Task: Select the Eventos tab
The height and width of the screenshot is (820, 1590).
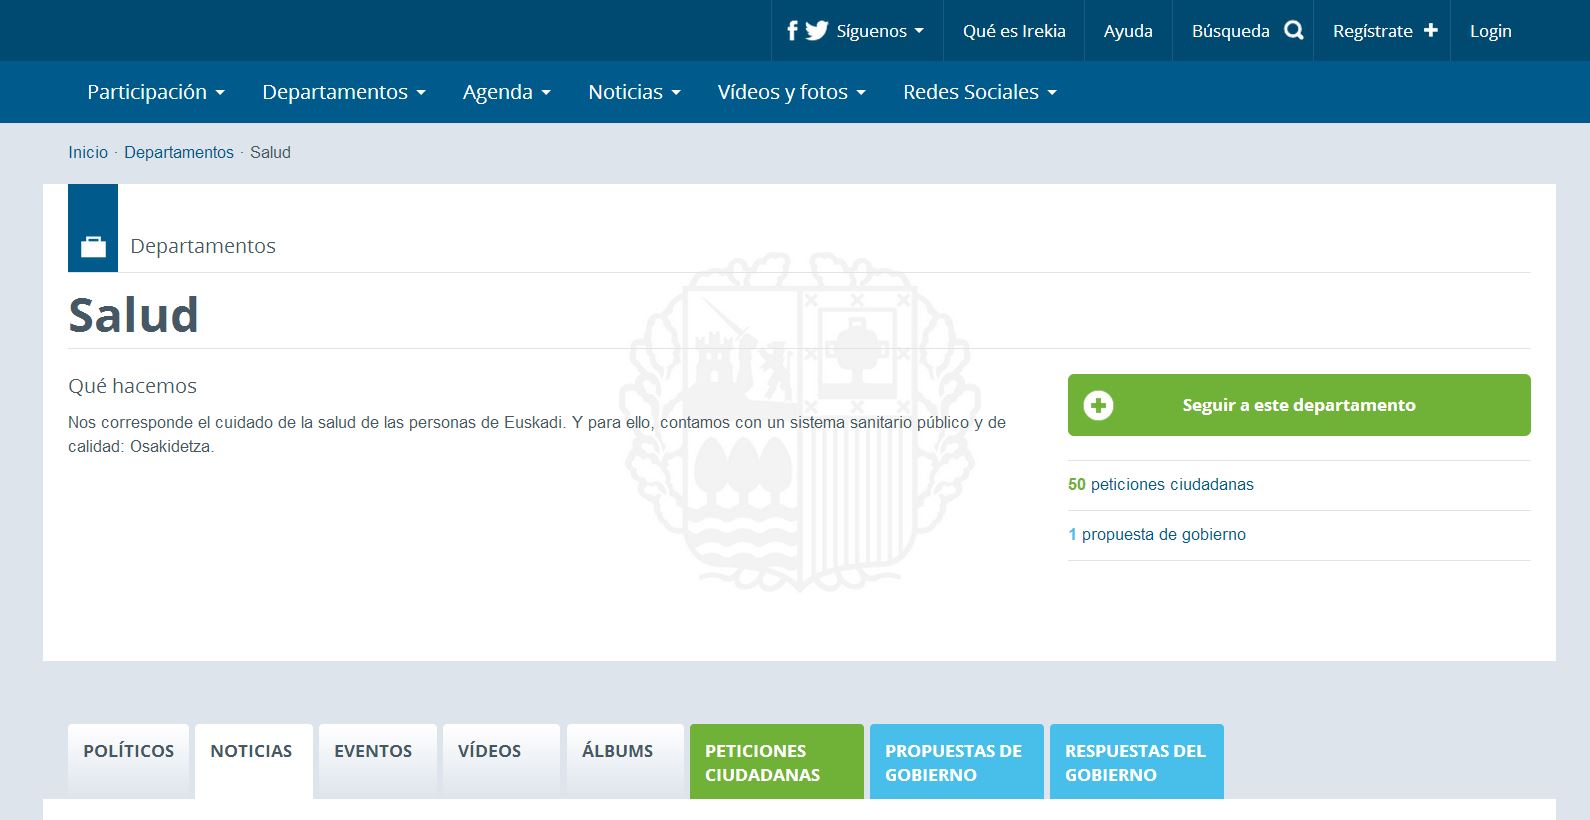Action: (x=373, y=751)
